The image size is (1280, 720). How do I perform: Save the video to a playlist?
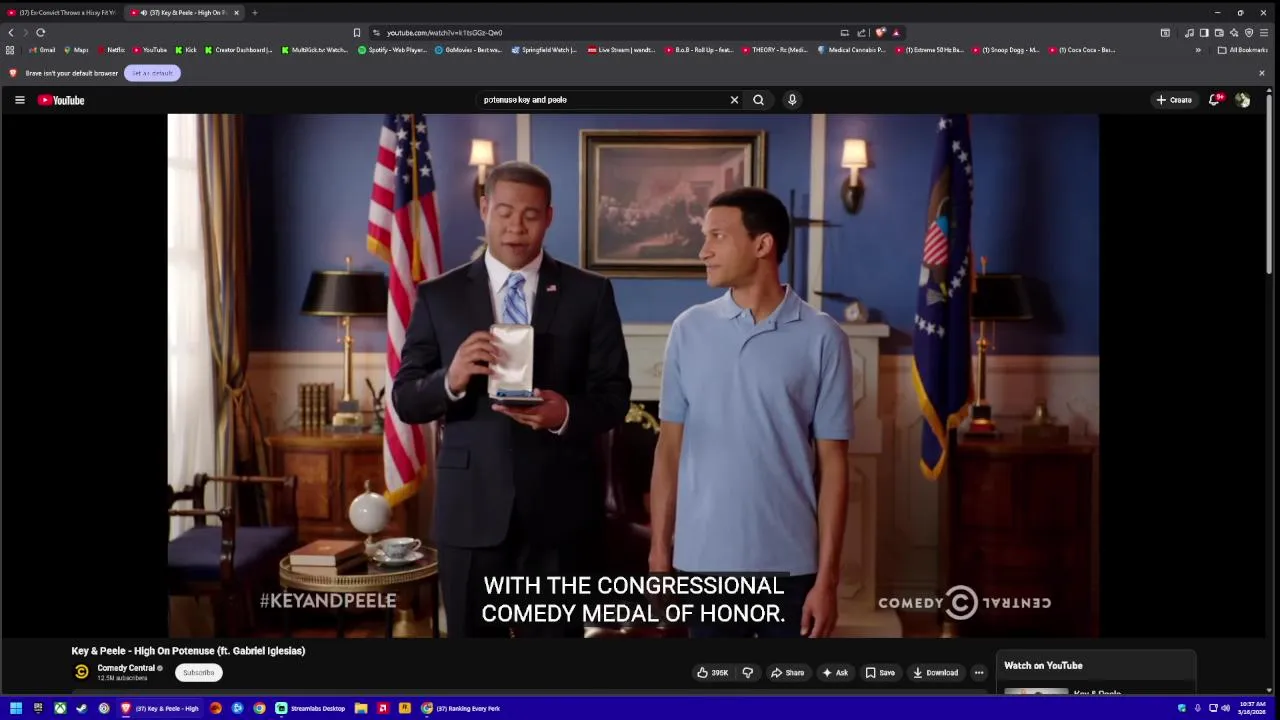[879, 673]
